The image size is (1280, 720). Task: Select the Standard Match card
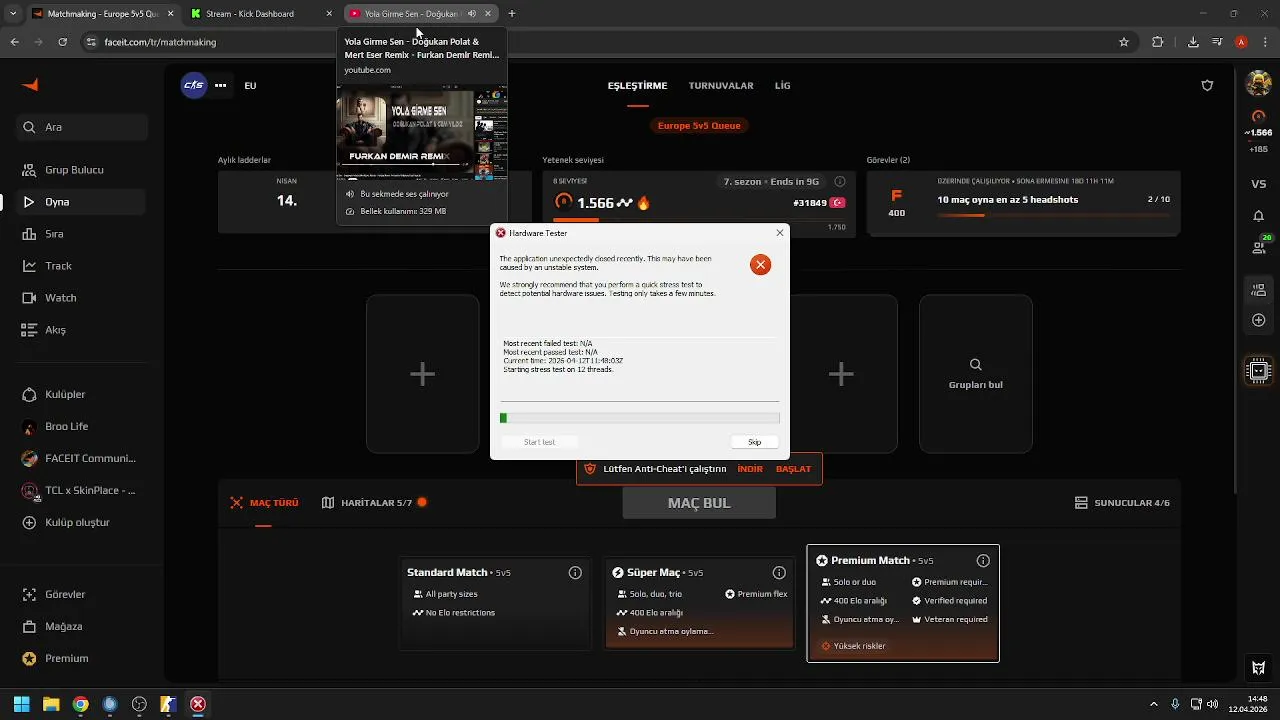tap(493, 604)
